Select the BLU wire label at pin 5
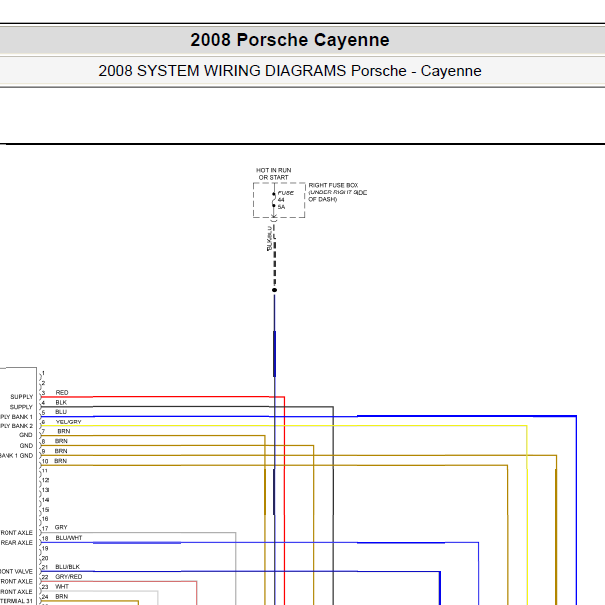605x605 pixels. pos(61,412)
